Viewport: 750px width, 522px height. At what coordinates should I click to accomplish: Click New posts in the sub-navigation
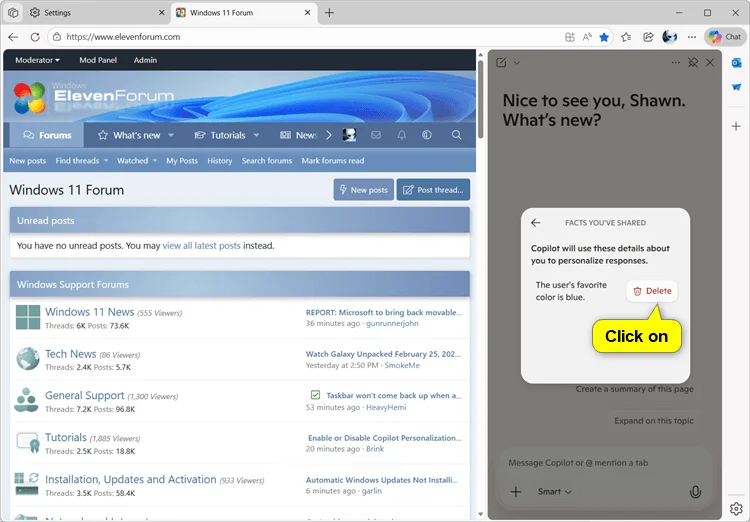pyautogui.click(x=28, y=161)
